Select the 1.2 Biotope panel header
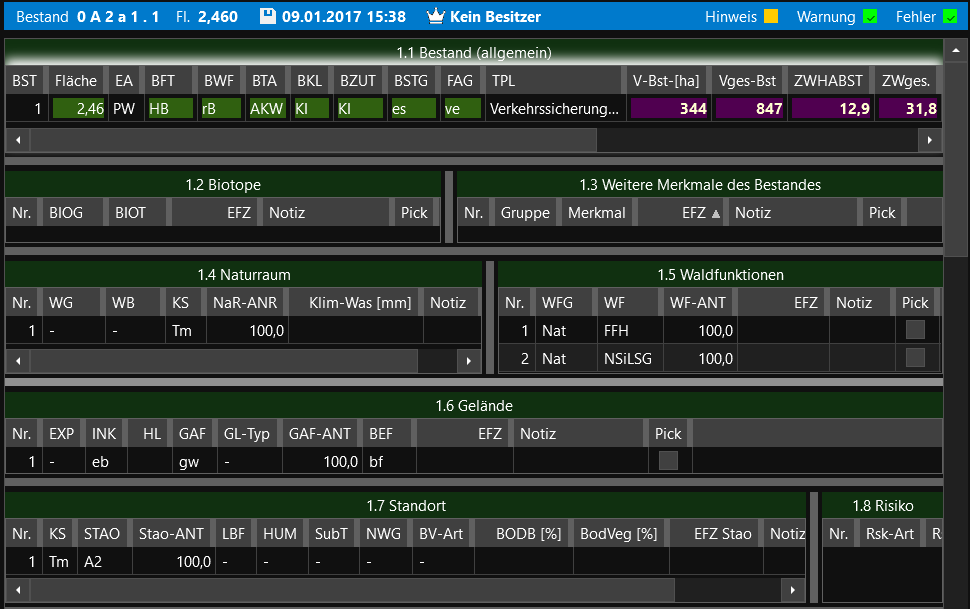970x609 pixels. pos(223,184)
